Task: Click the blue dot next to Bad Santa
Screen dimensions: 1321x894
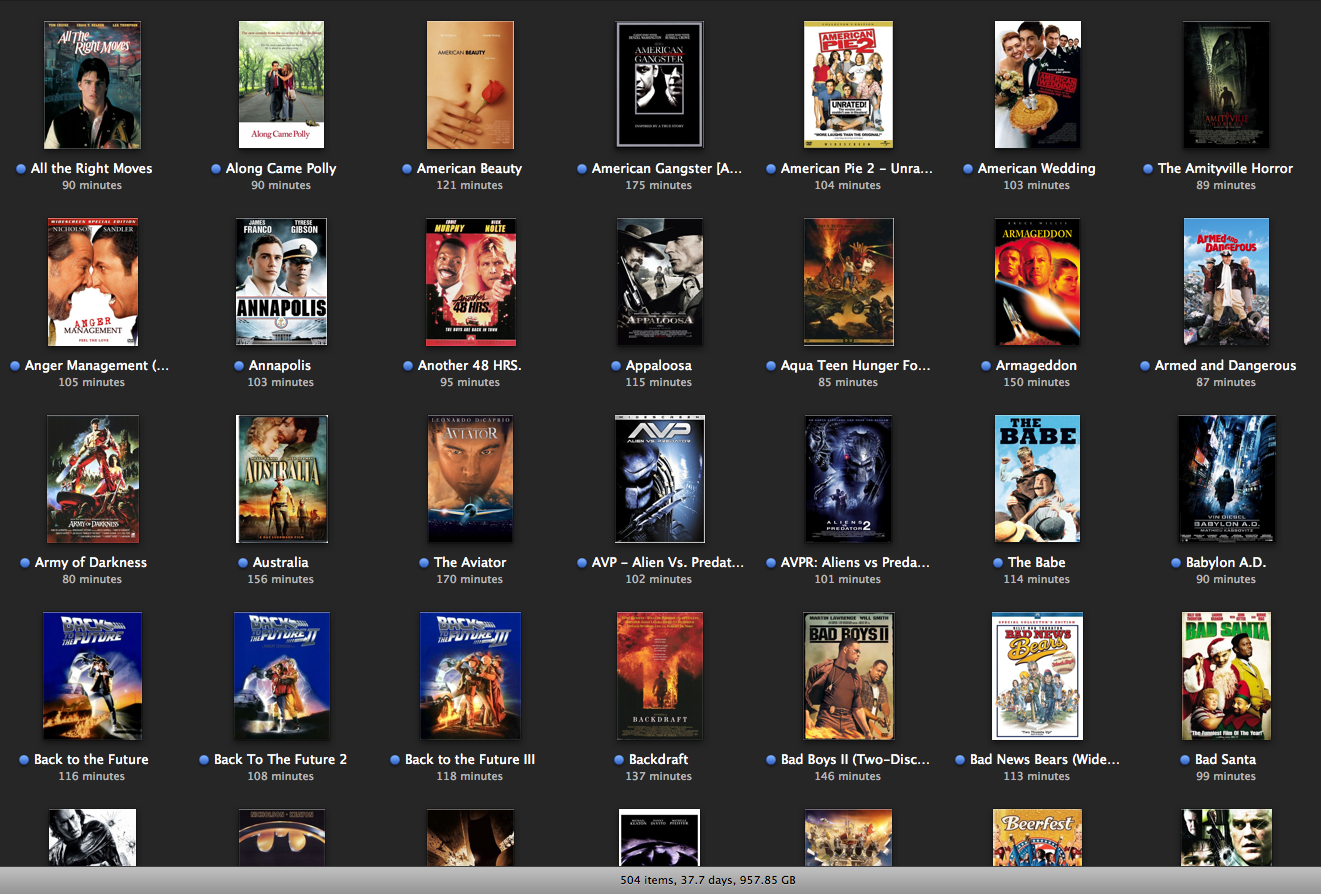Action: pos(1186,760)
